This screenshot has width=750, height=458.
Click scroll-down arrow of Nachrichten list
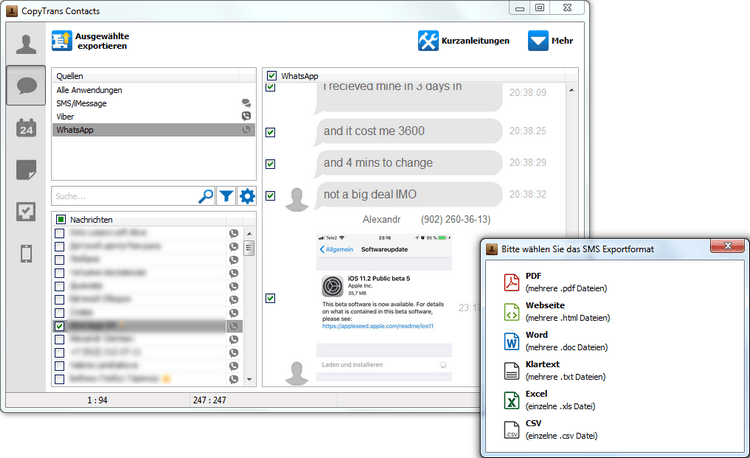(x=249, y=379)
